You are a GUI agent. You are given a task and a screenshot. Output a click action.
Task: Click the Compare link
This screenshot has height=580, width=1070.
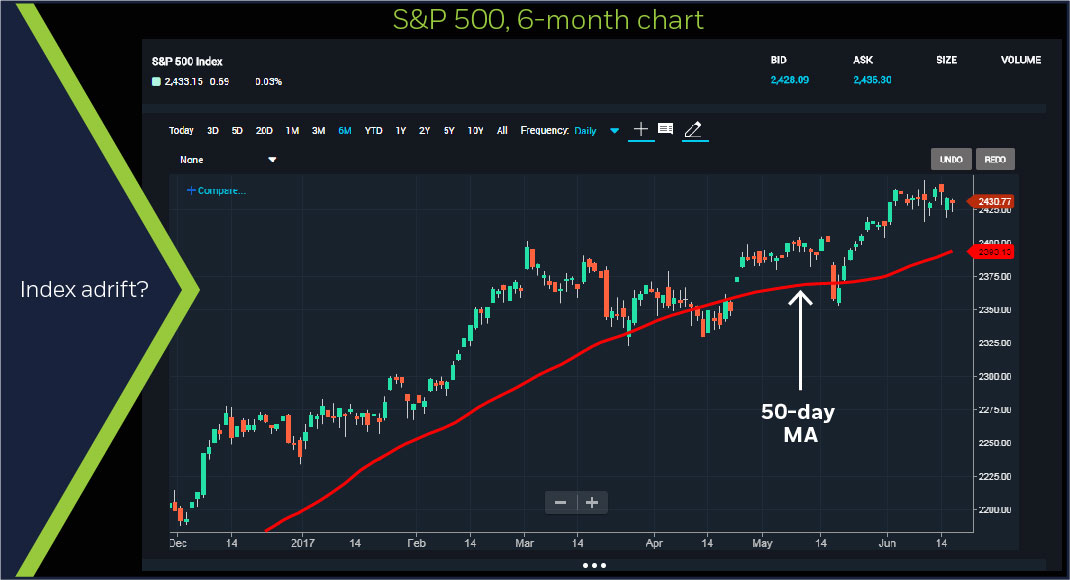point(216,190)
